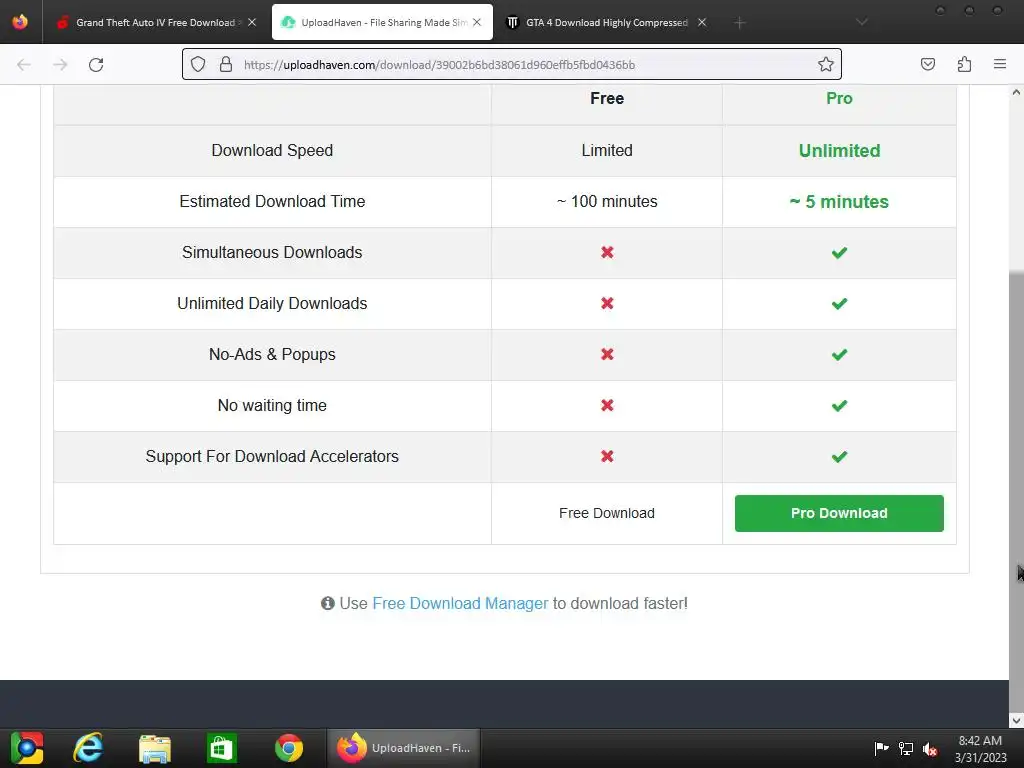Click the Estimated Download Time label
1024x768 pixels.
(272, 201)
